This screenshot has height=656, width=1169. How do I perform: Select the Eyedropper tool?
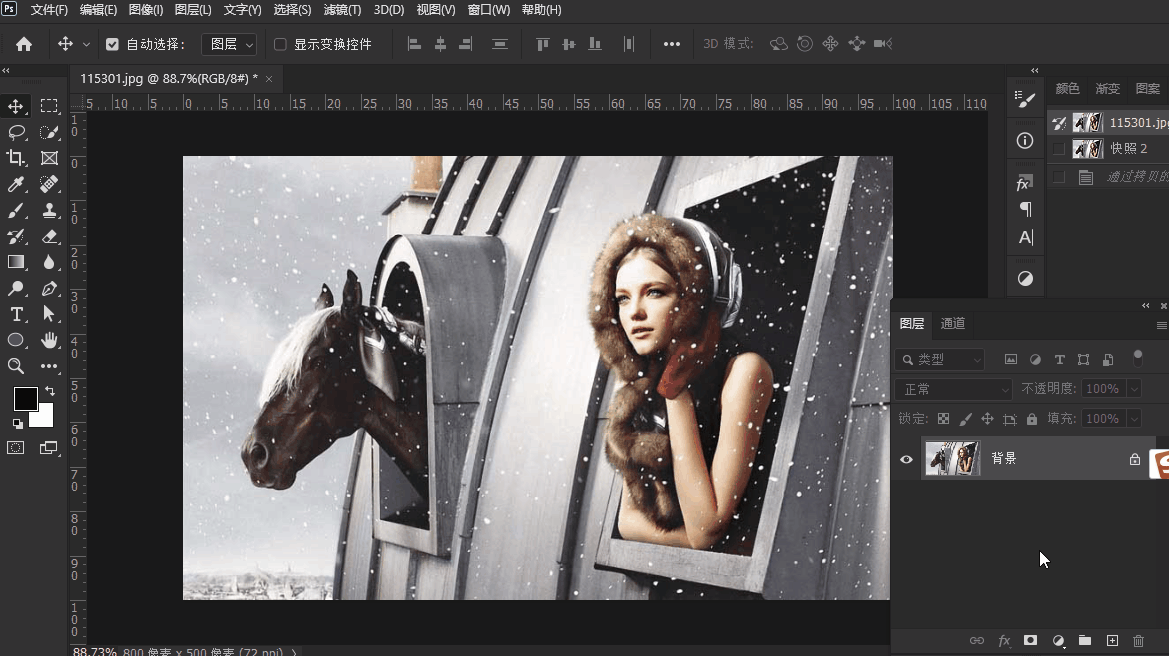(x=16, y=184)
